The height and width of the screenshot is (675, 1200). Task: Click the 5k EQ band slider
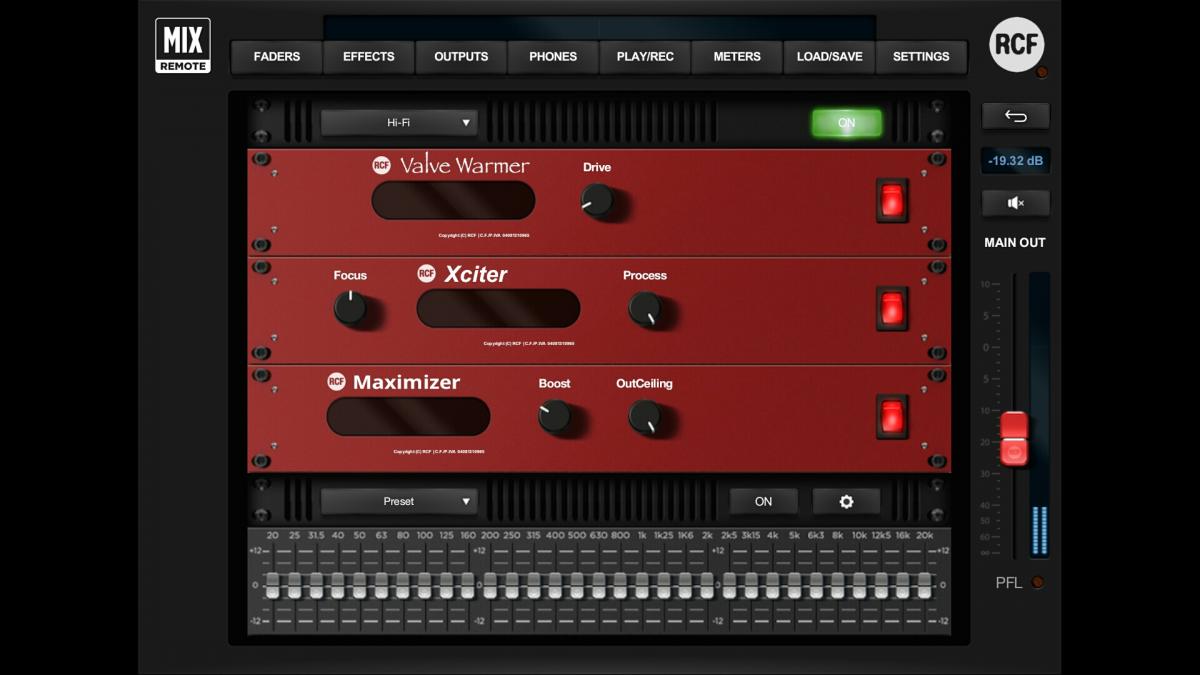coord(794,585)
